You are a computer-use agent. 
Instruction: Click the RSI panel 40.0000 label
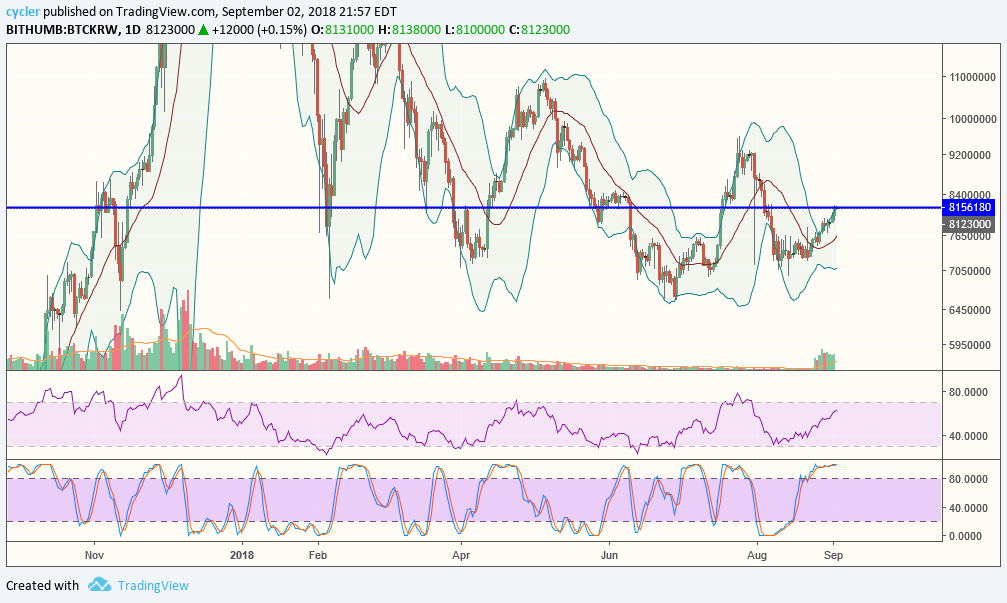point(968,436)
